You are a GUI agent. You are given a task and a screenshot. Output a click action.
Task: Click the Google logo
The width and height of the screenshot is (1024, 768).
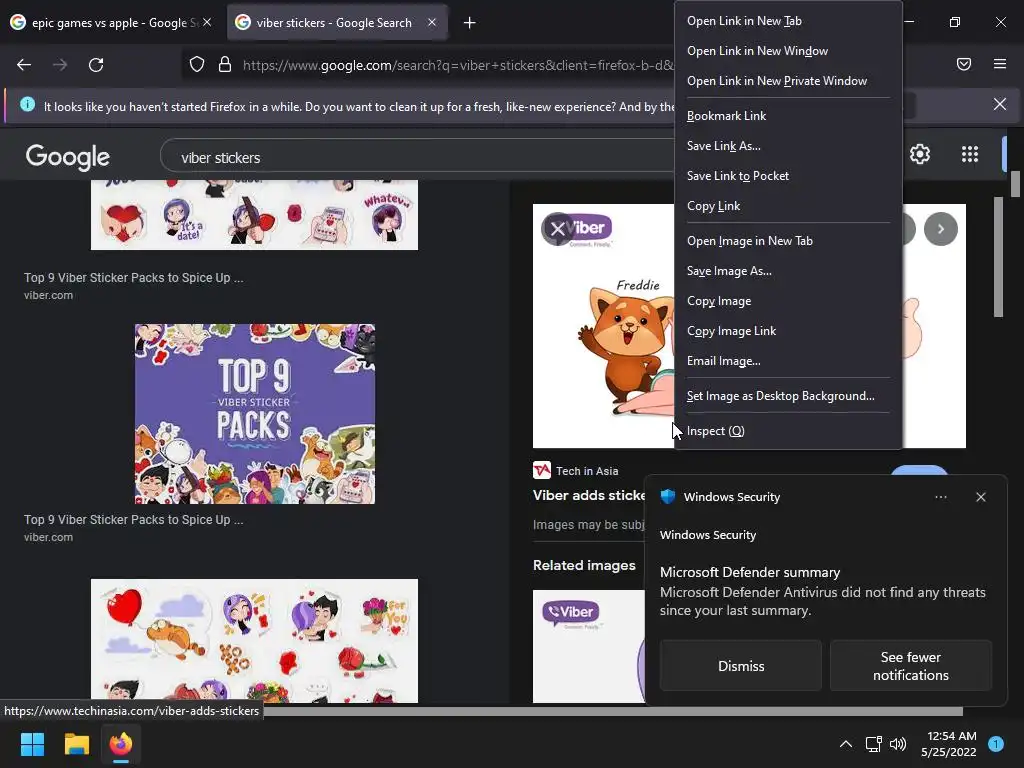tap(67, 157)
